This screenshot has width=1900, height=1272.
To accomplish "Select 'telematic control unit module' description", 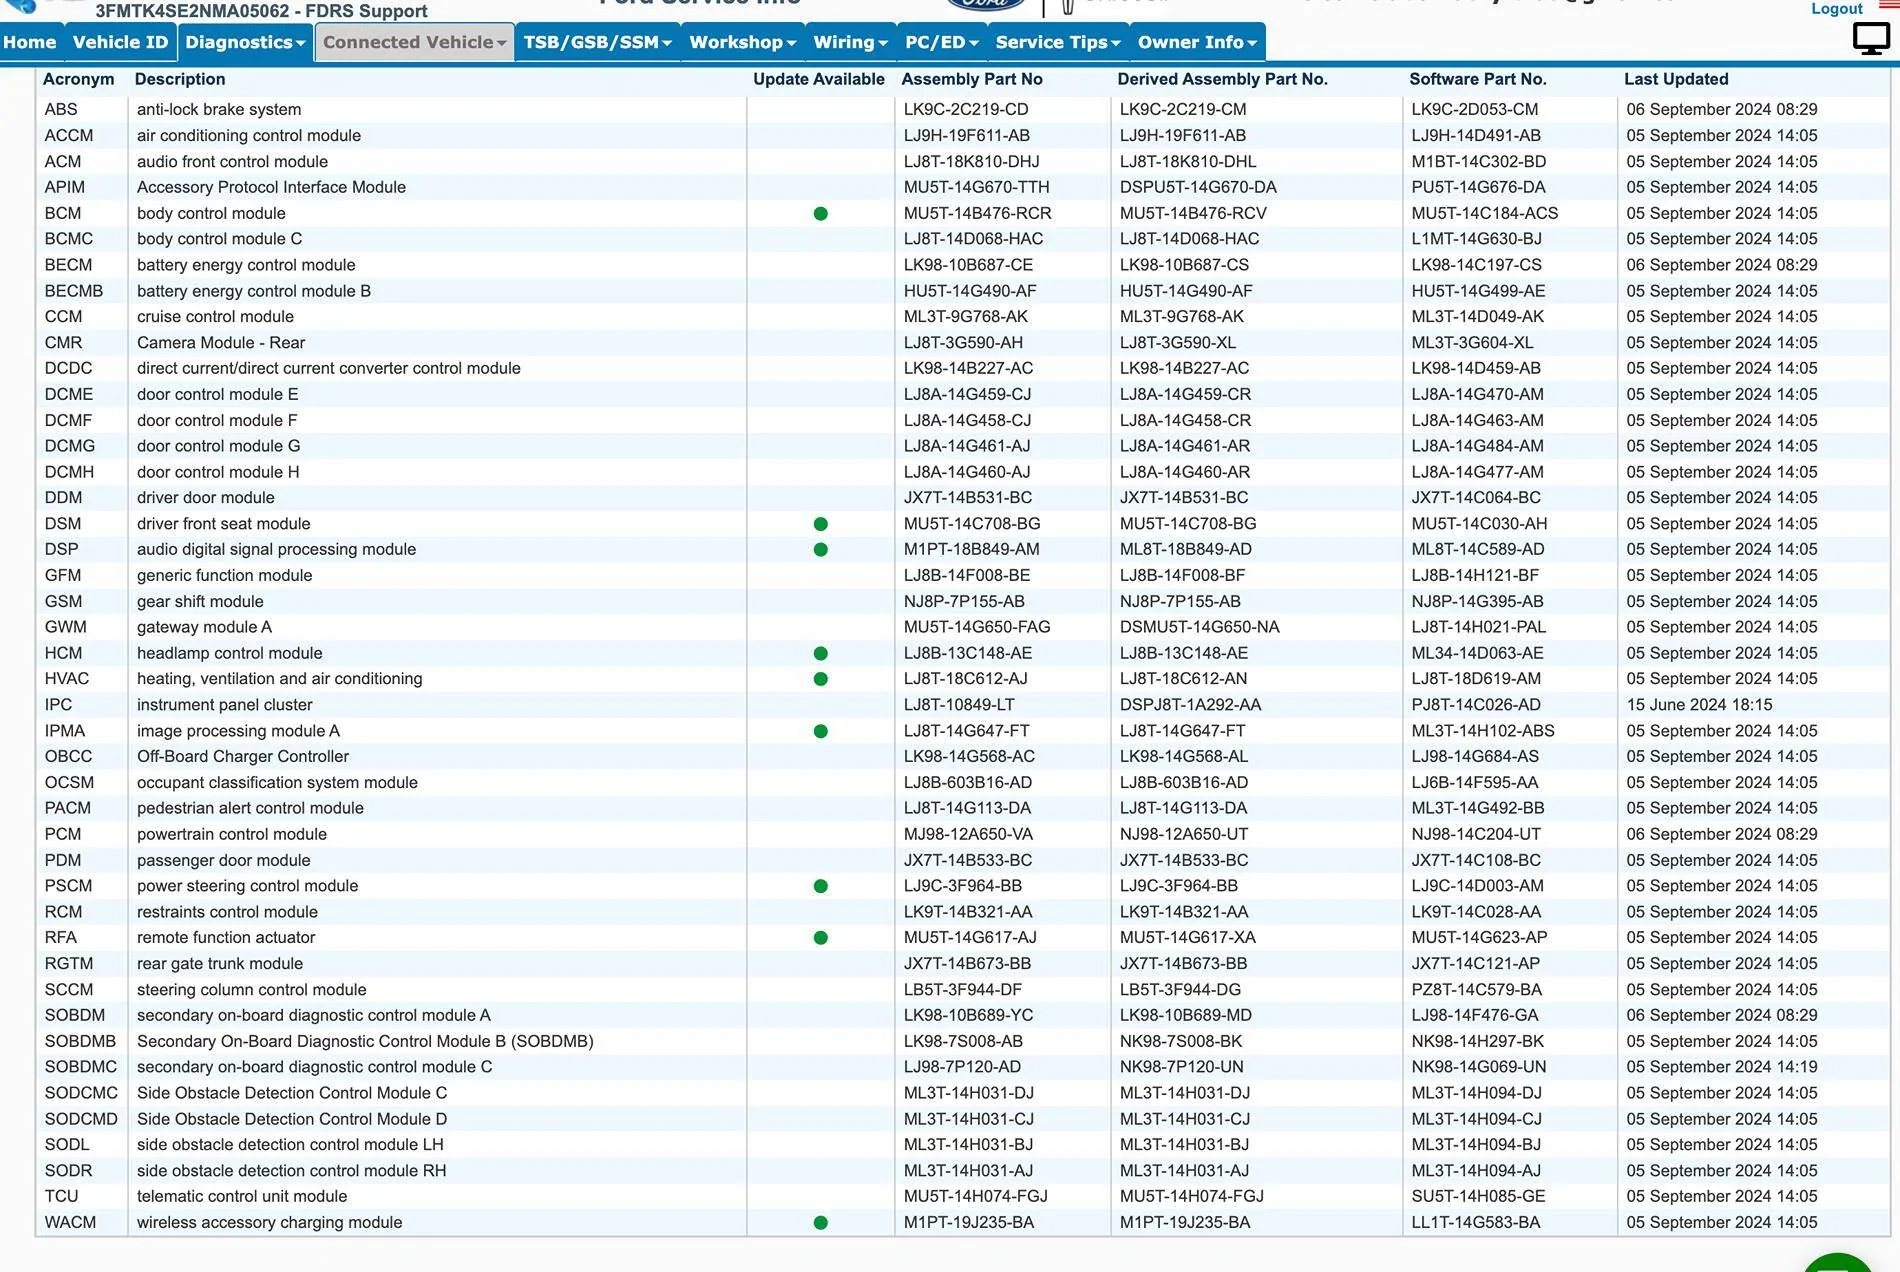I will tap(242, 1196).
